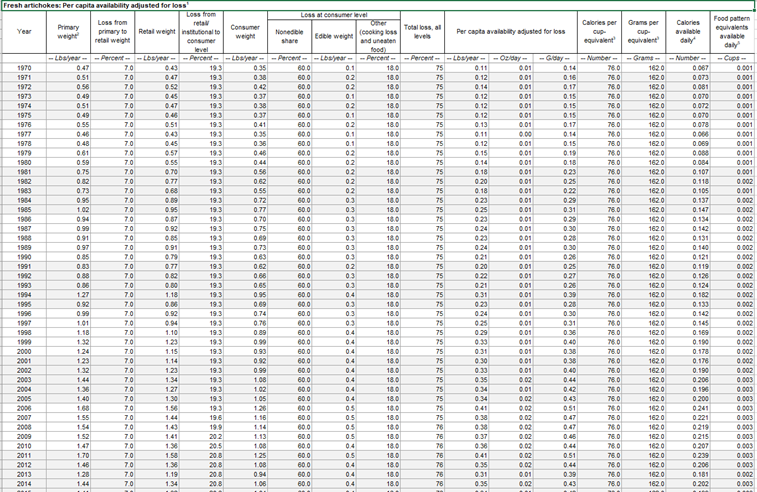757x492 pixels.
Task: Click 2003 retail weight value 1.34
Action: (157, 380)
